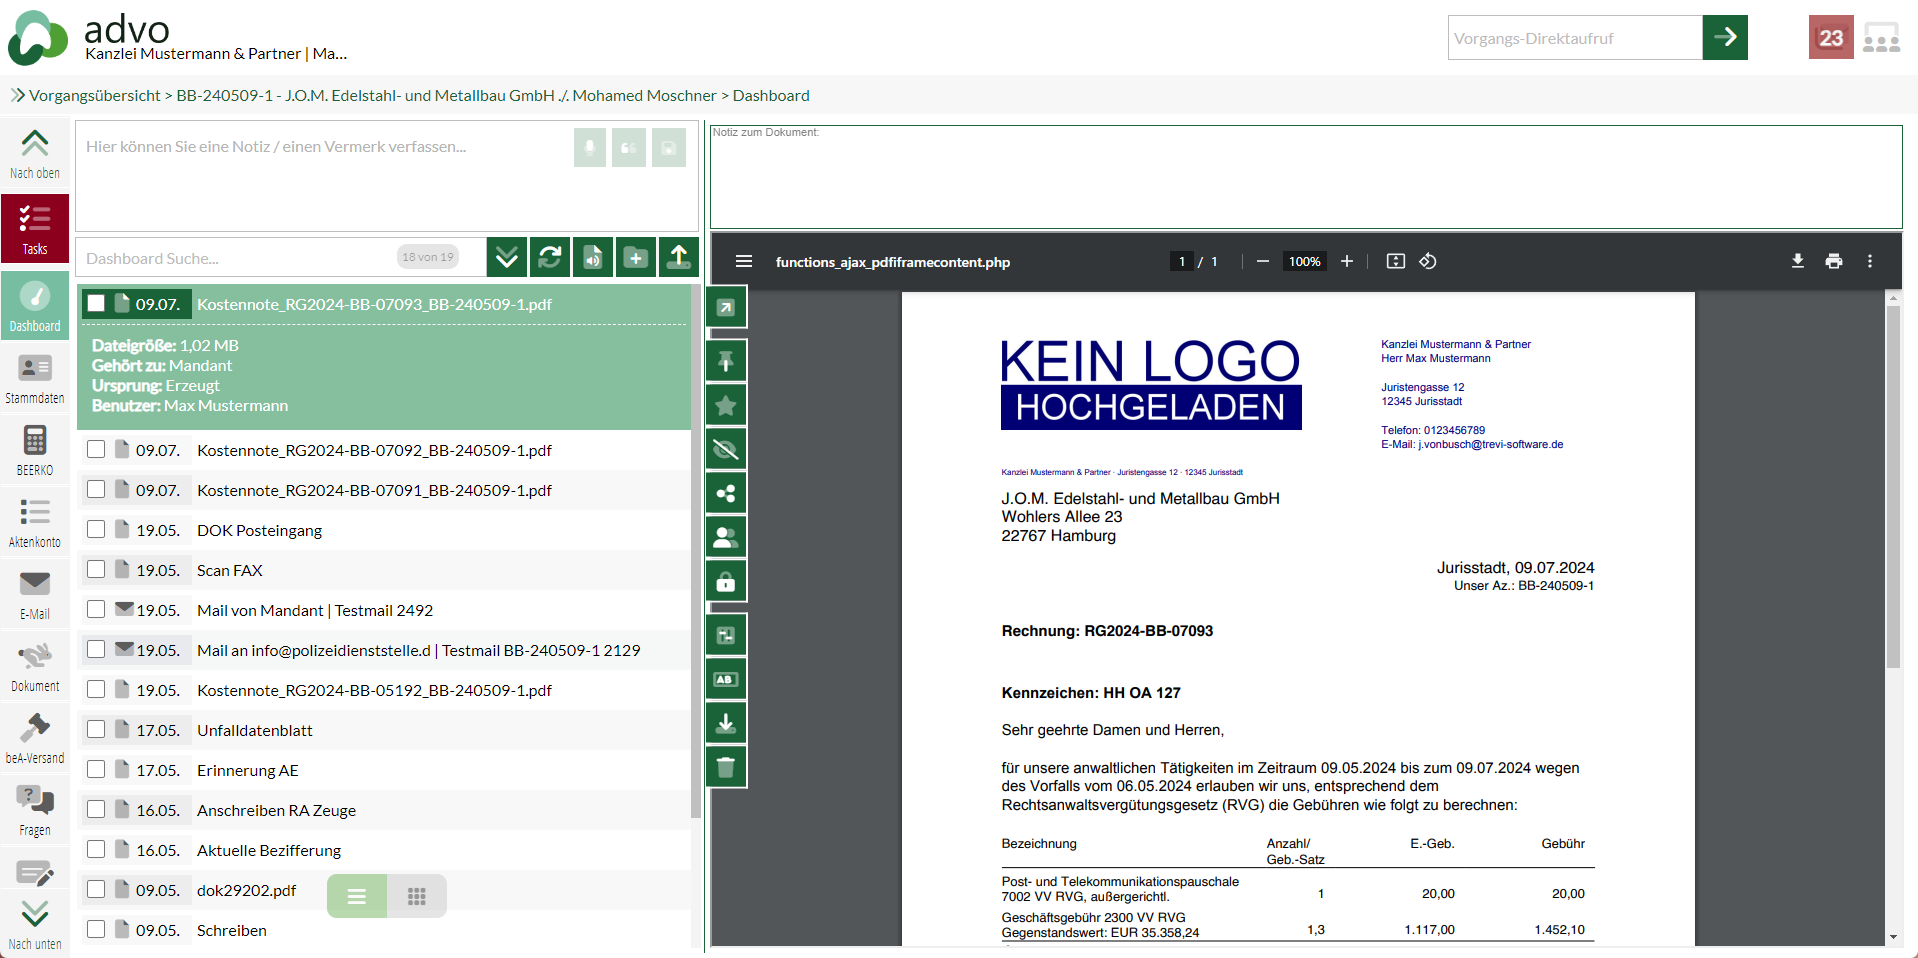Click into the Vorgangs-Direktaufruf input field

pyautogui.click(x=1574, y=38)
